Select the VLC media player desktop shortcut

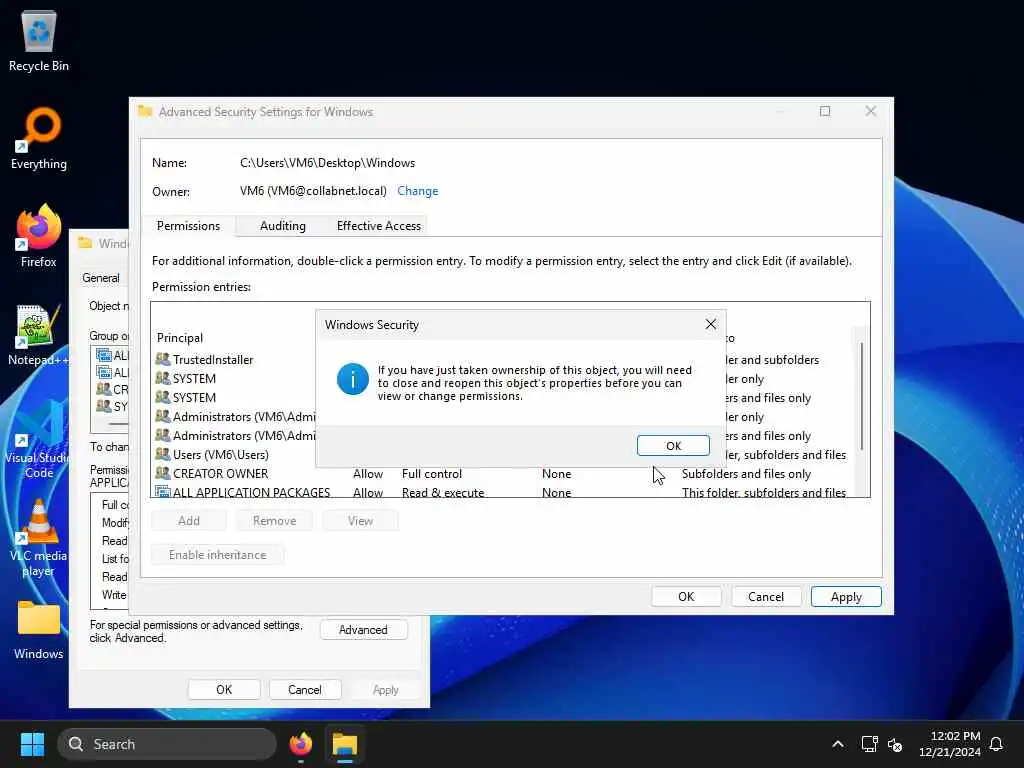point(39,538)
